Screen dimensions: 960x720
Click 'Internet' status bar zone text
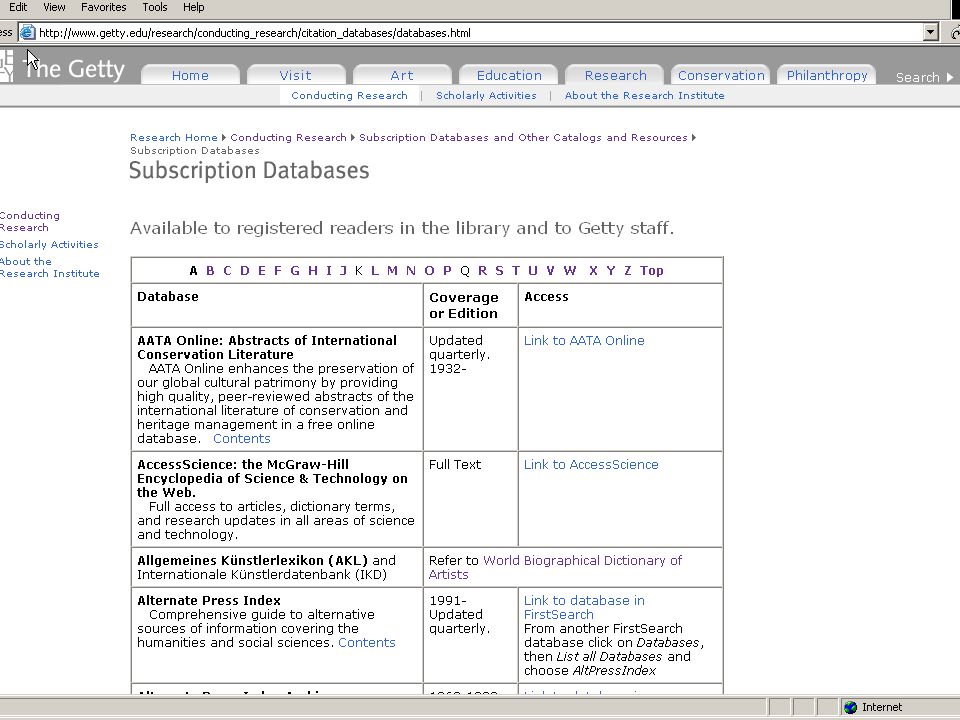pos(882,707)
